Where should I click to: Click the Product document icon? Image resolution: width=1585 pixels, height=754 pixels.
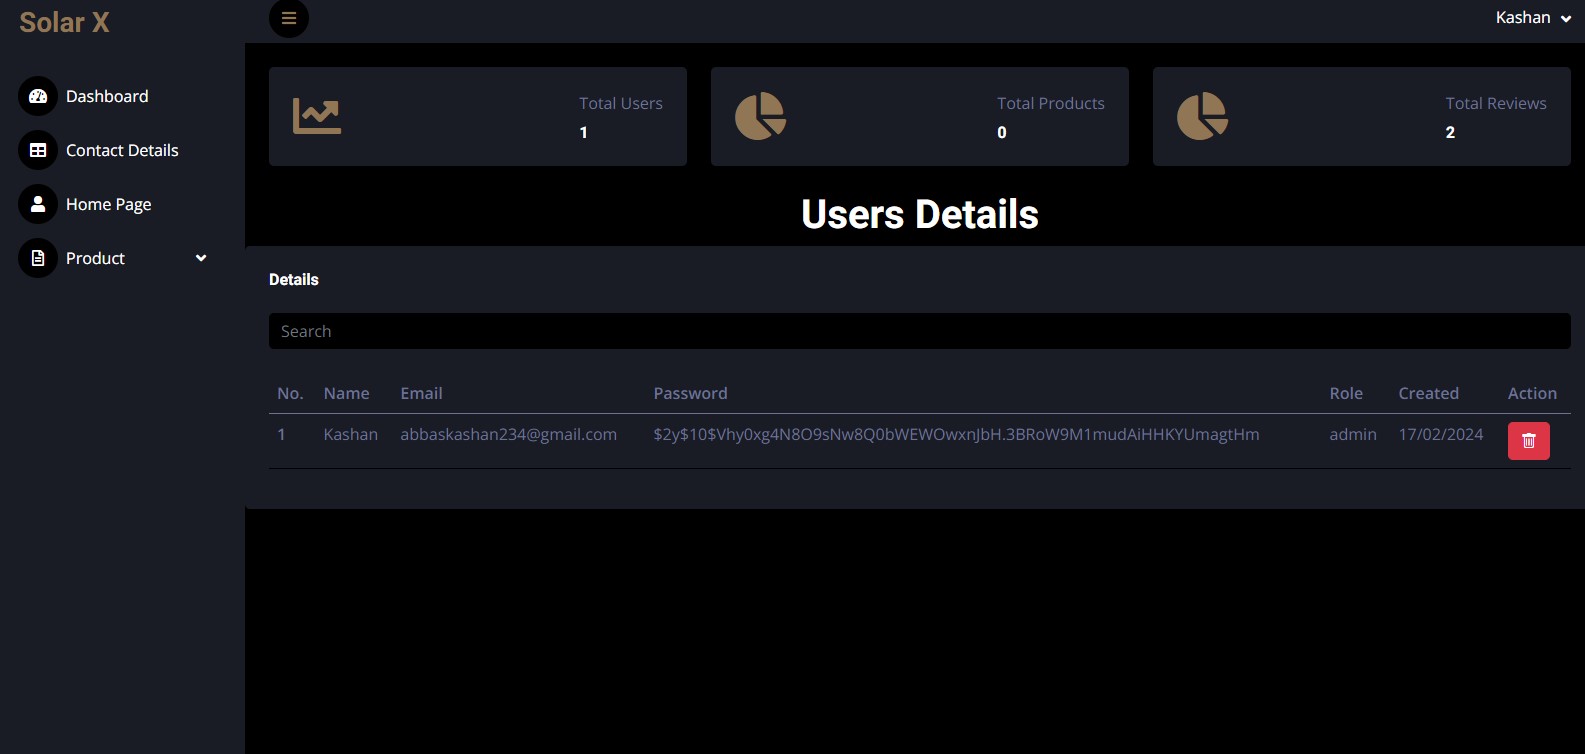tap(38, 258)
